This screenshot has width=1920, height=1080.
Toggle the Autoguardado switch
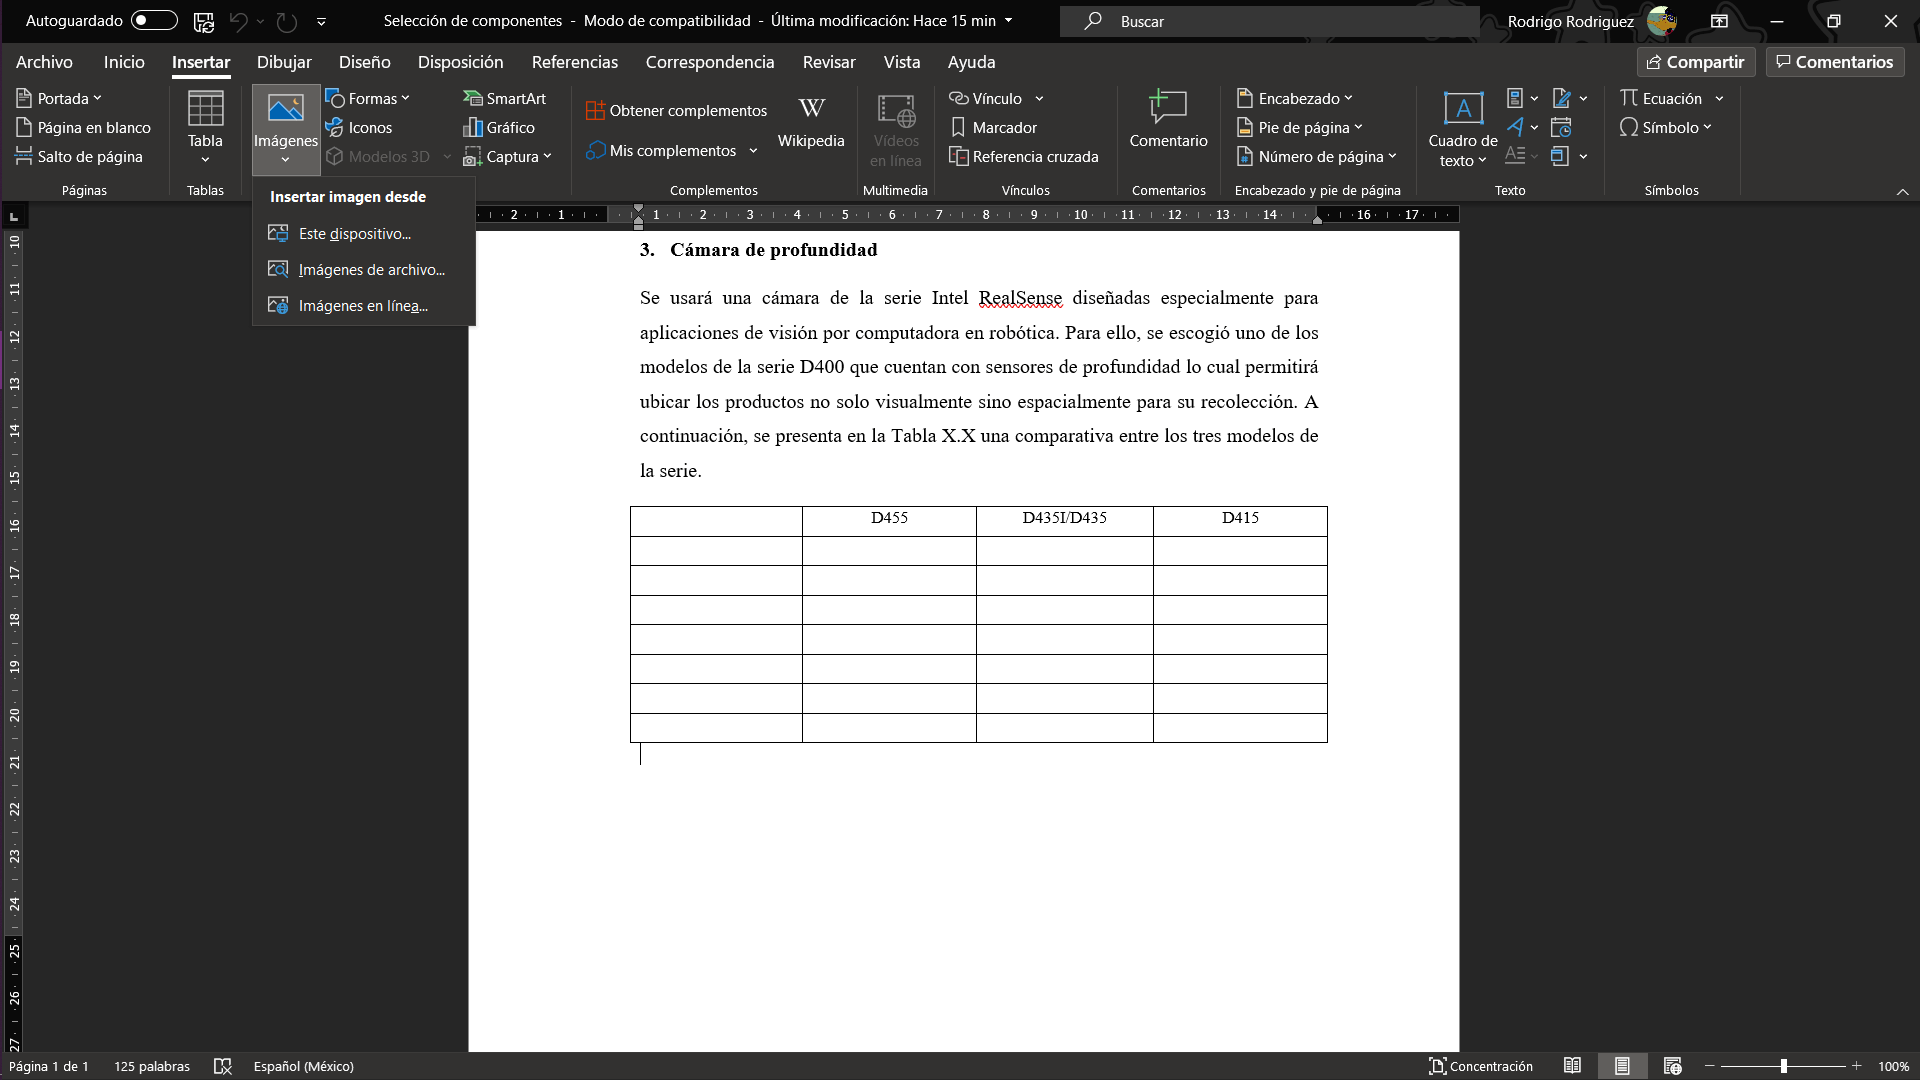154,21
